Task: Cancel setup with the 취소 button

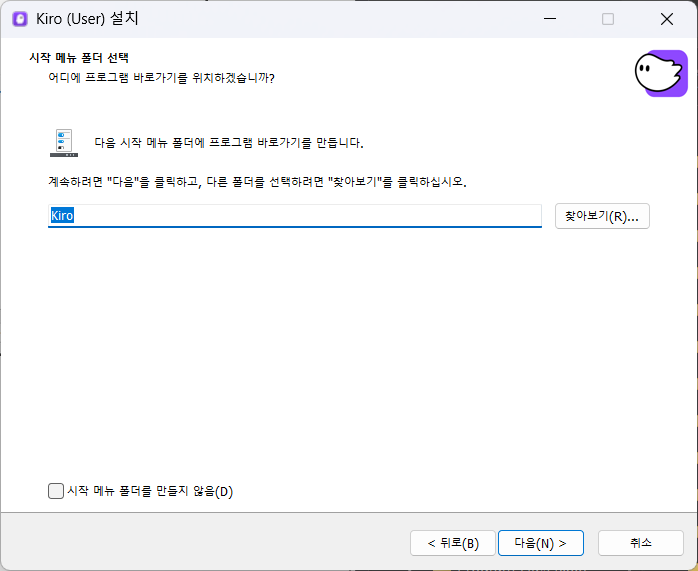Action: point(641,543)
